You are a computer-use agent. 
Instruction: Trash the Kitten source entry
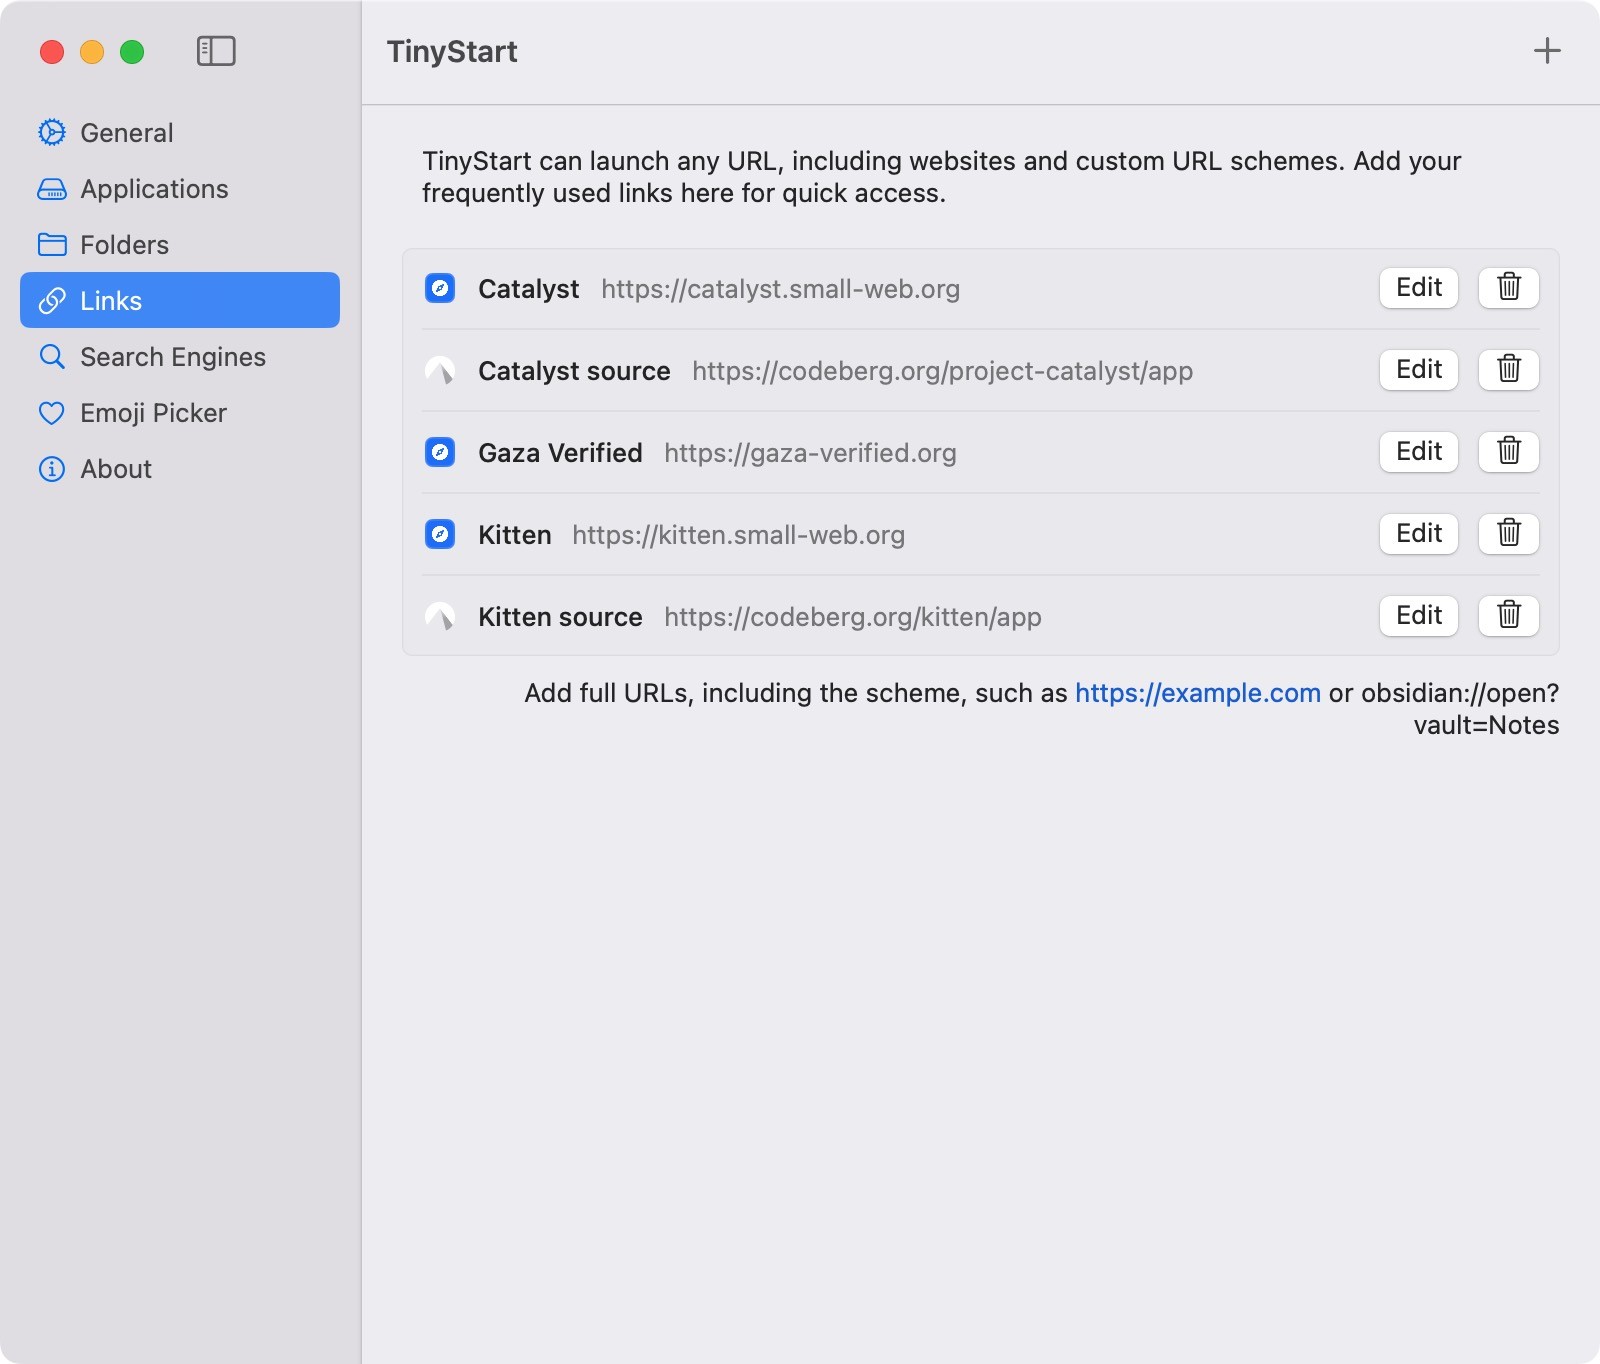pyautogui.click(x=1508, y=616)
